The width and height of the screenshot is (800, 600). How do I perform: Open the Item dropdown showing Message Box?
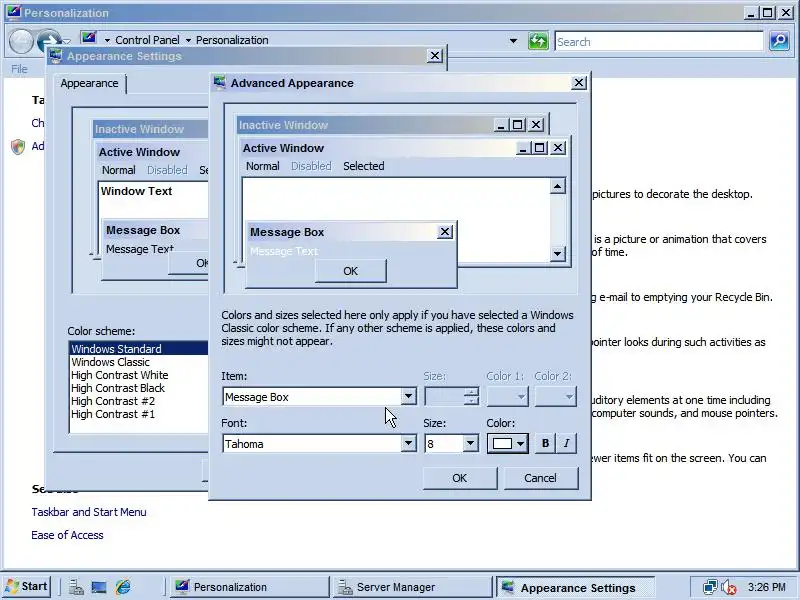[408, 396]
